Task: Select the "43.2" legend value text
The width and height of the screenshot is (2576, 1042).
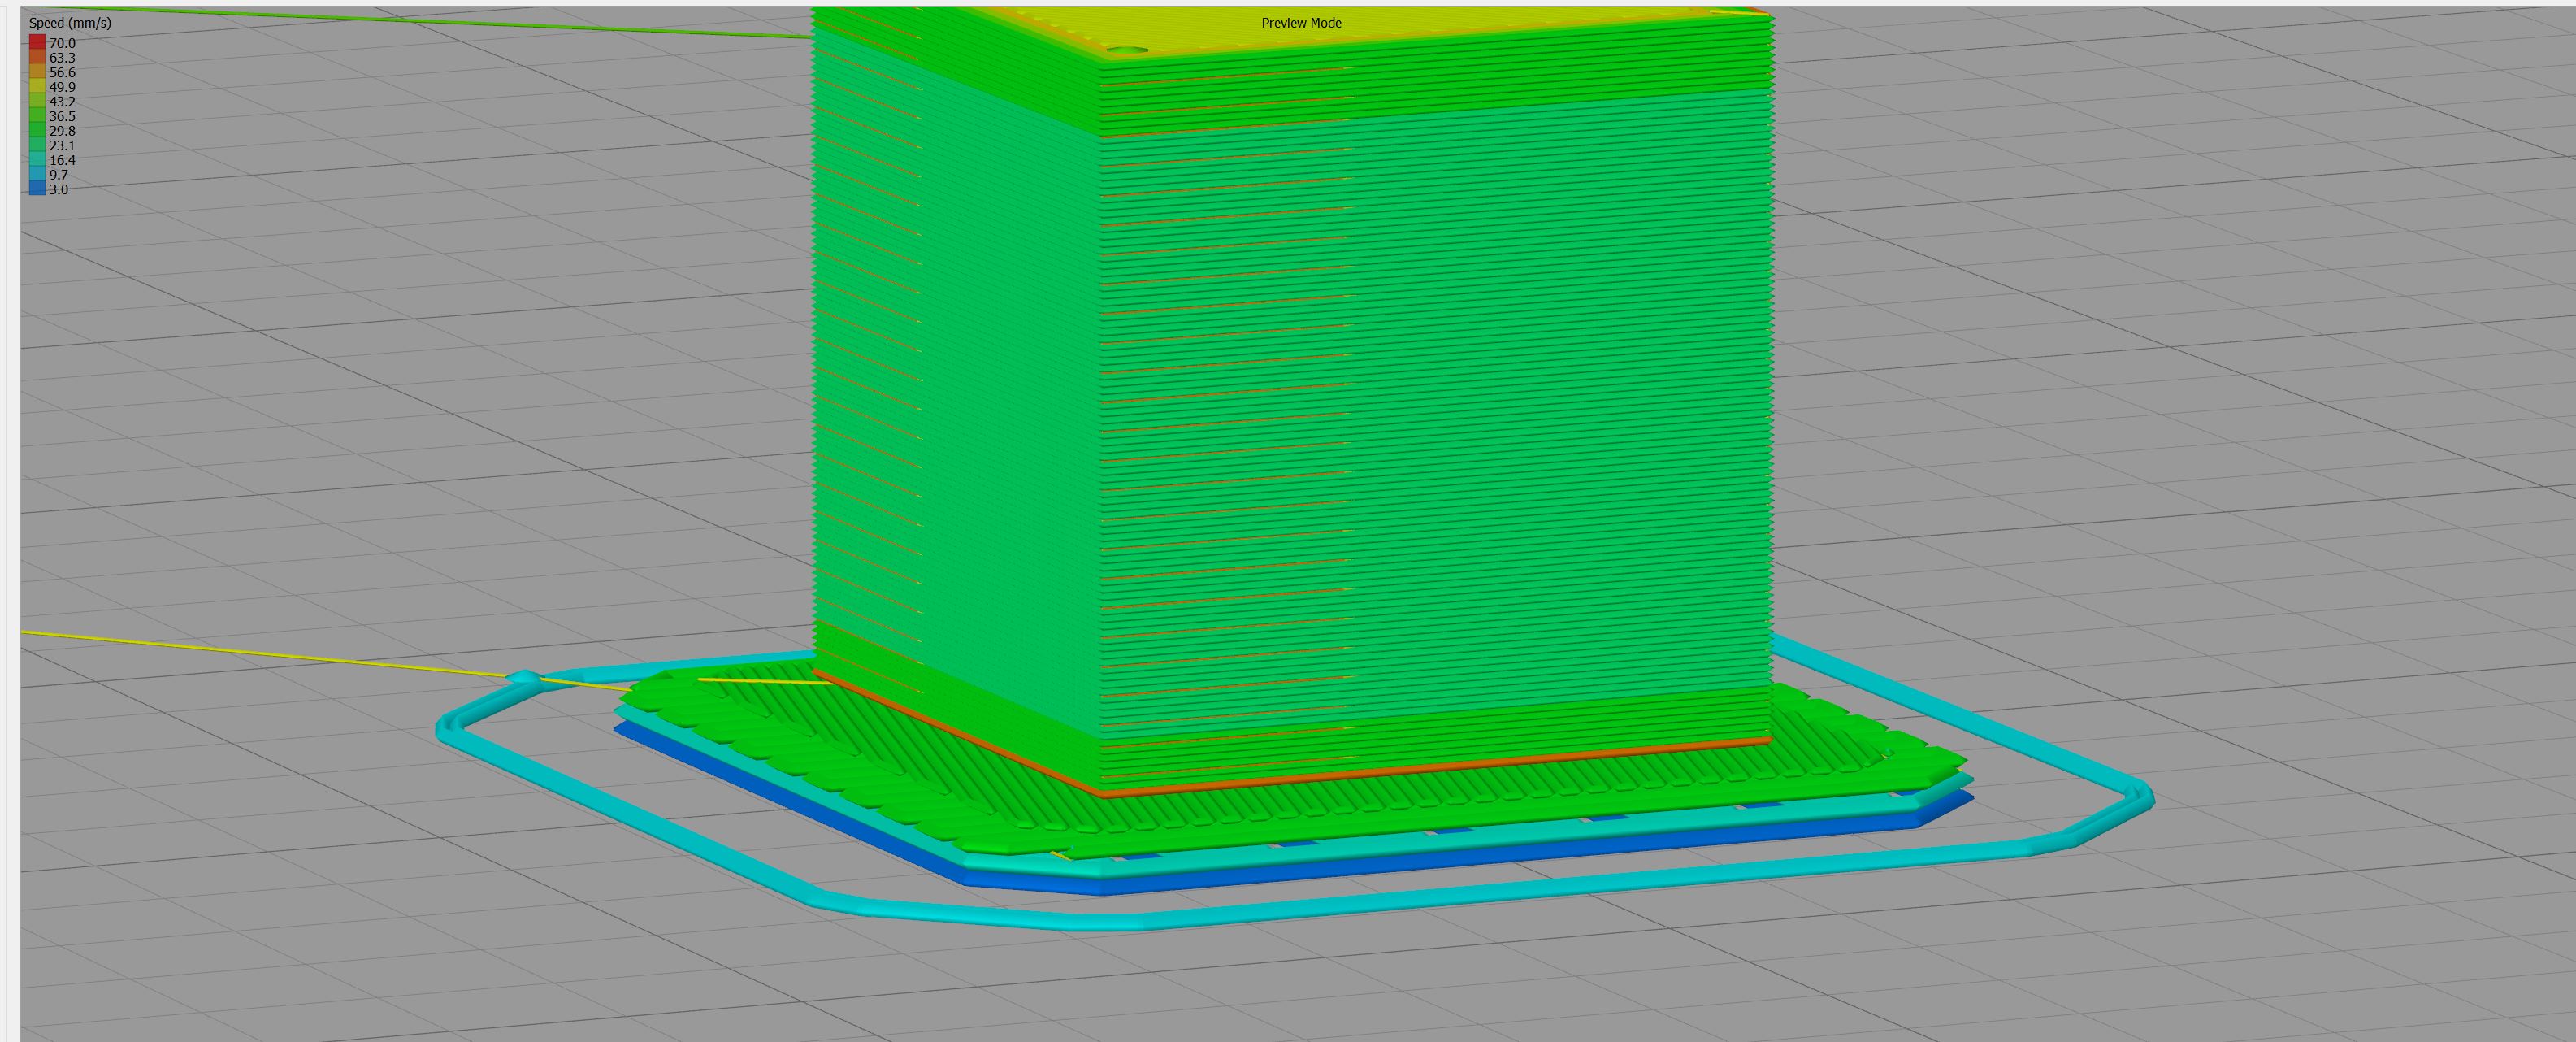Action: (62, 101)
